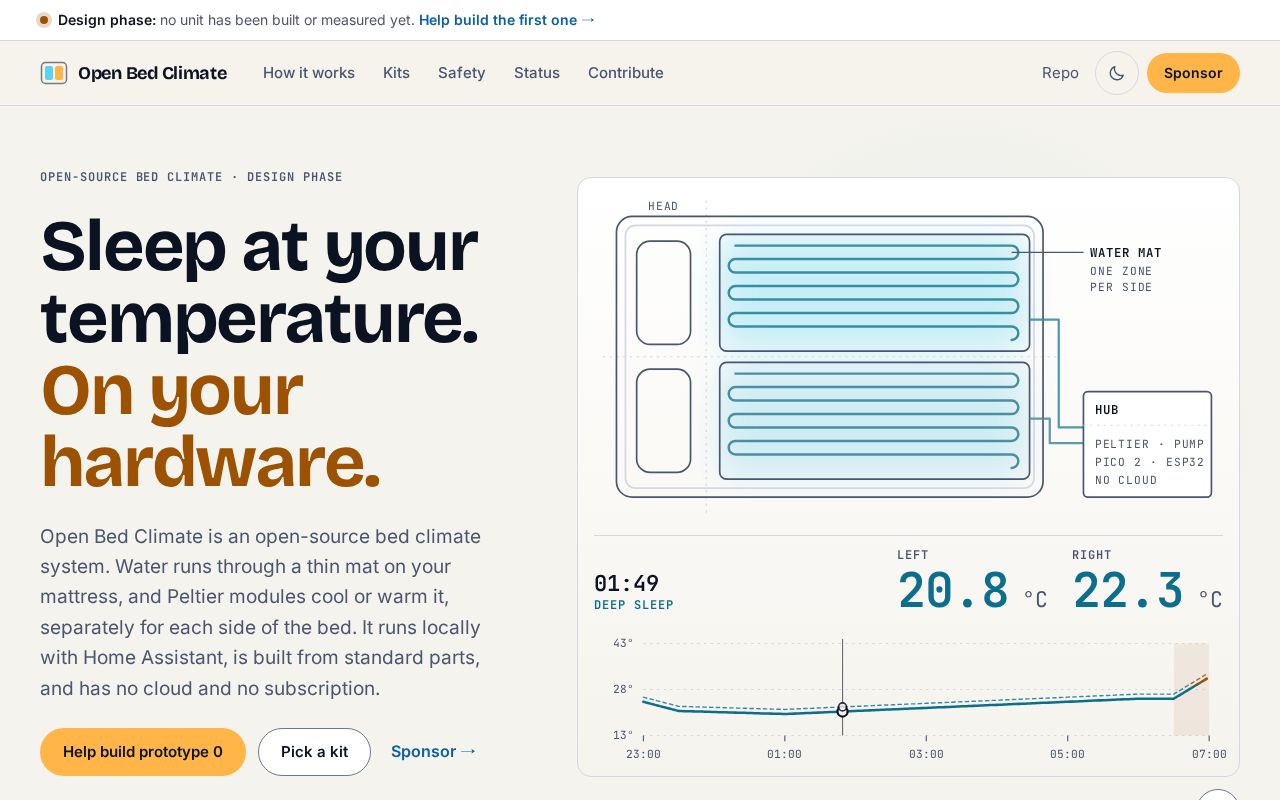The image size is (1280, 800).
Task: Click the LEFT temperature reading 20.8
Action: (x=953, y=591)
